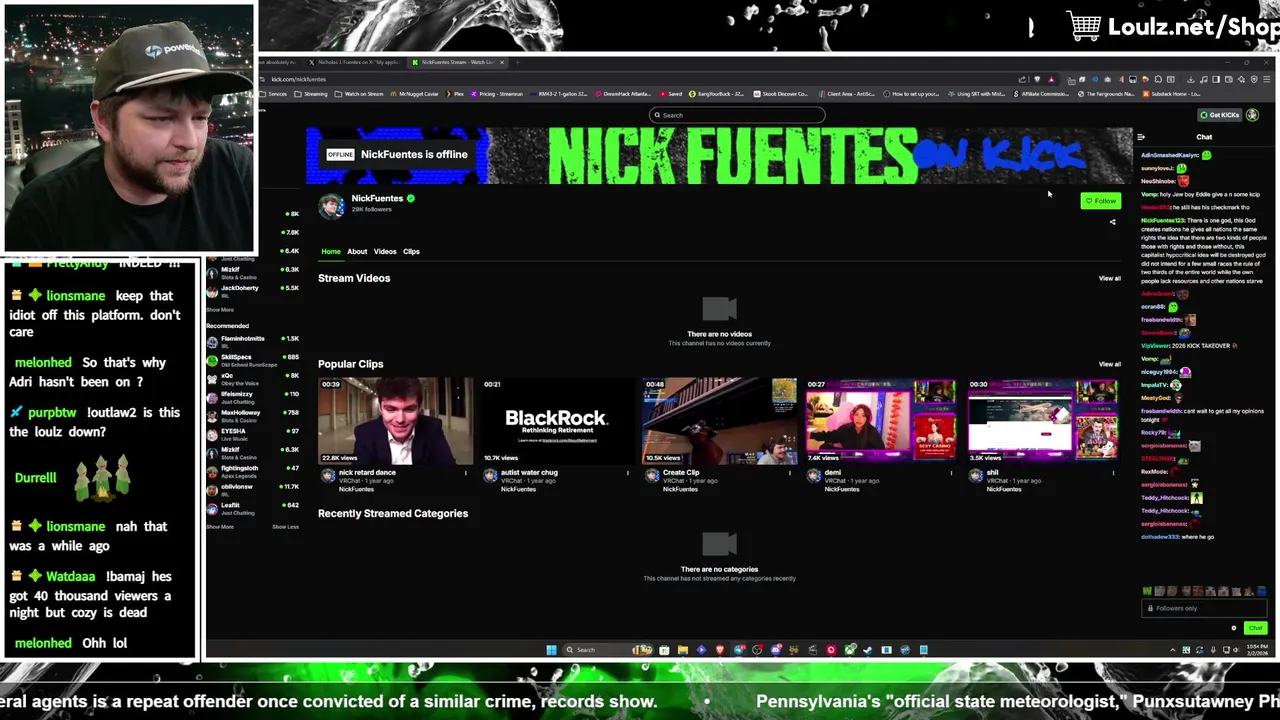Viewport: 1280px width, 720px height.
Task: Open options menu for 'nick retard dance' clip
Action: coord(466,473)
